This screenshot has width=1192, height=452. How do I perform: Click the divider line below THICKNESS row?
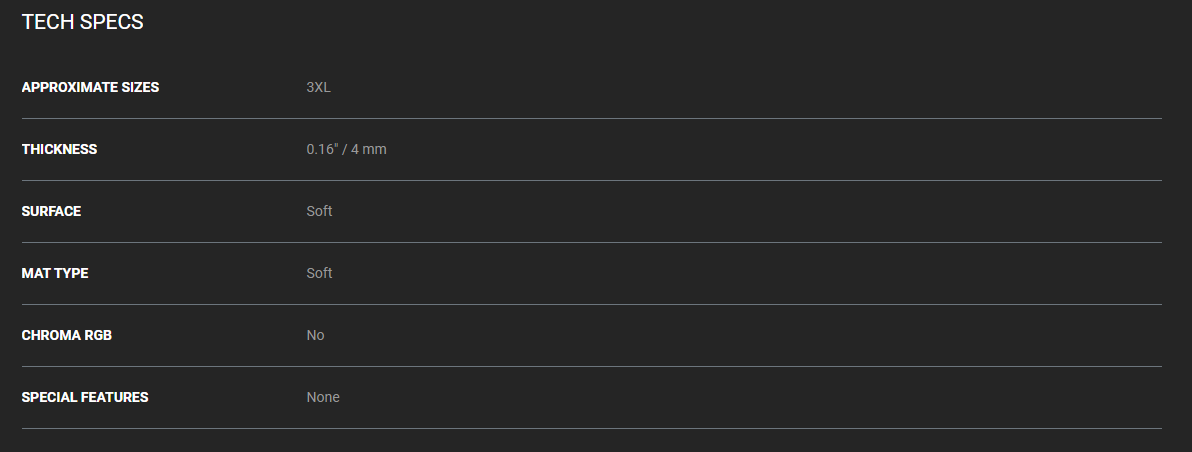[591, 181]
